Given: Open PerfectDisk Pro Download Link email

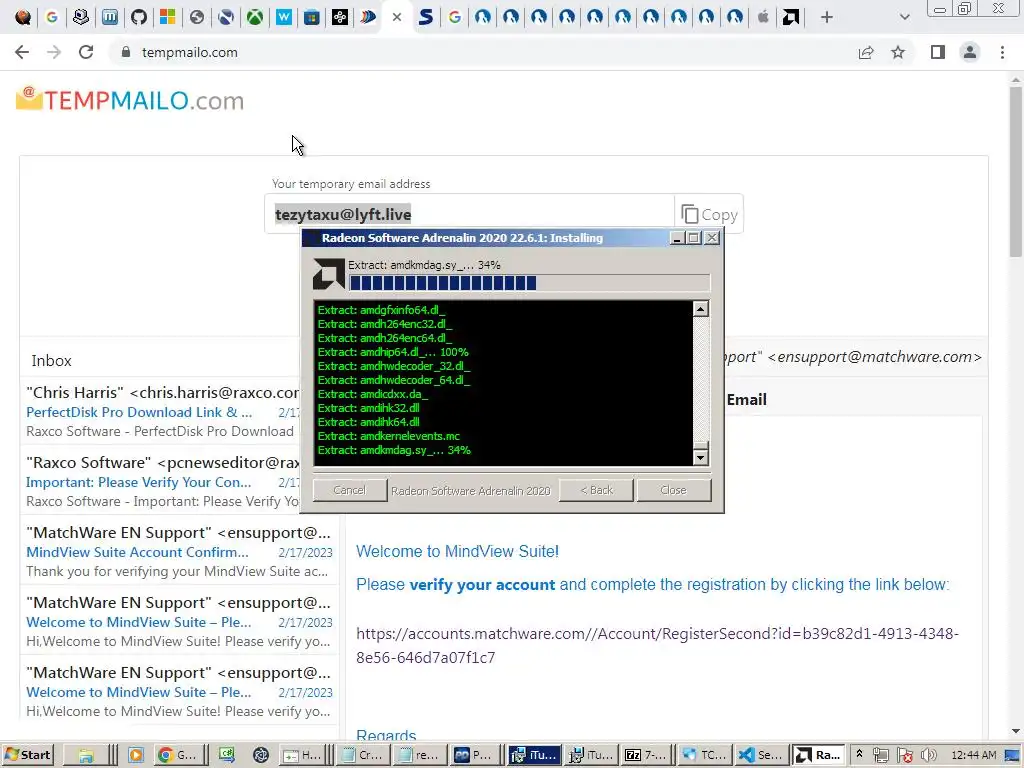Looking at the screenshot, I should [x=139, y=412].
